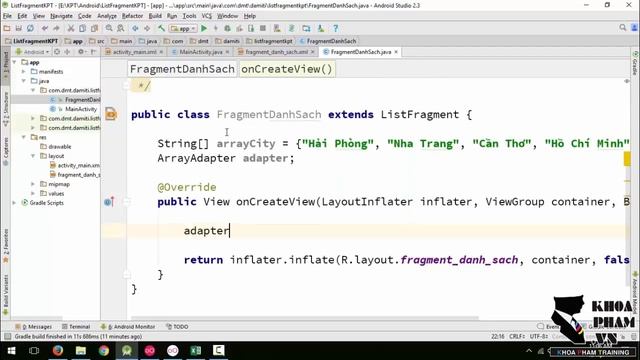Screen dimensions: 640x360
Task: Toggle the Build Variants tool window
Action: [x=6, y=296]
